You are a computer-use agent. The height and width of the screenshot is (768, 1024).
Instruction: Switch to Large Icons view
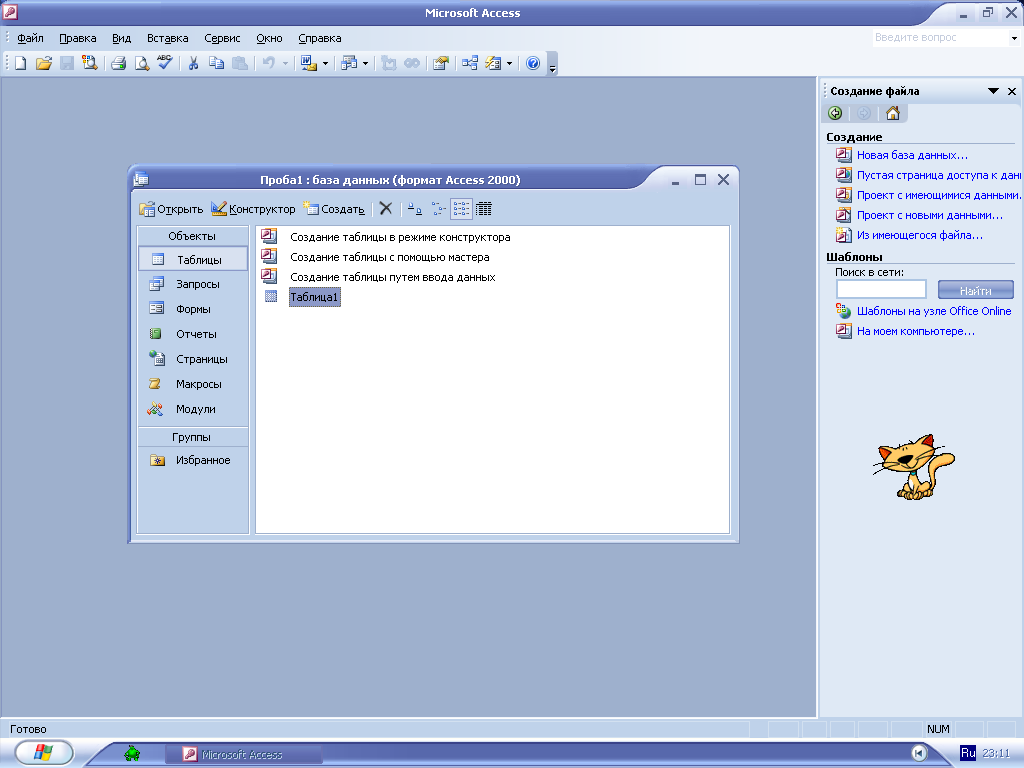click(415, 209)
